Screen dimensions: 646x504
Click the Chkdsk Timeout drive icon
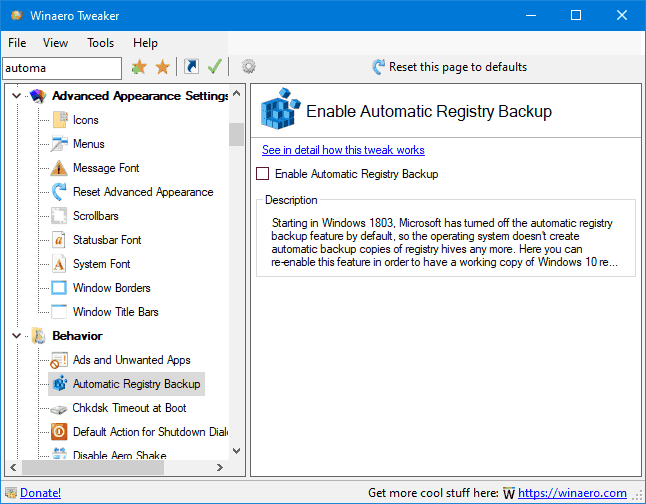click(x=59, y=409)
